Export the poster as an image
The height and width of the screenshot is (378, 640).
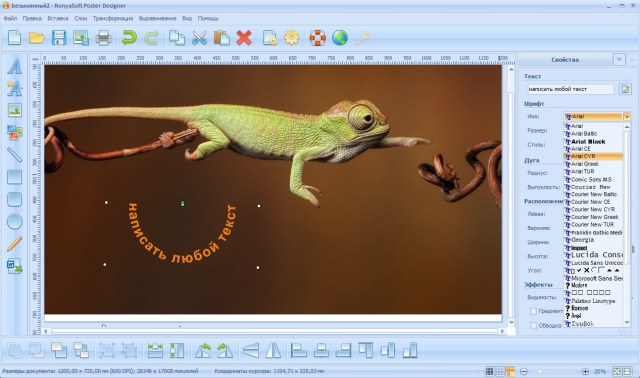pyautogui.click(x=81, y=38)
